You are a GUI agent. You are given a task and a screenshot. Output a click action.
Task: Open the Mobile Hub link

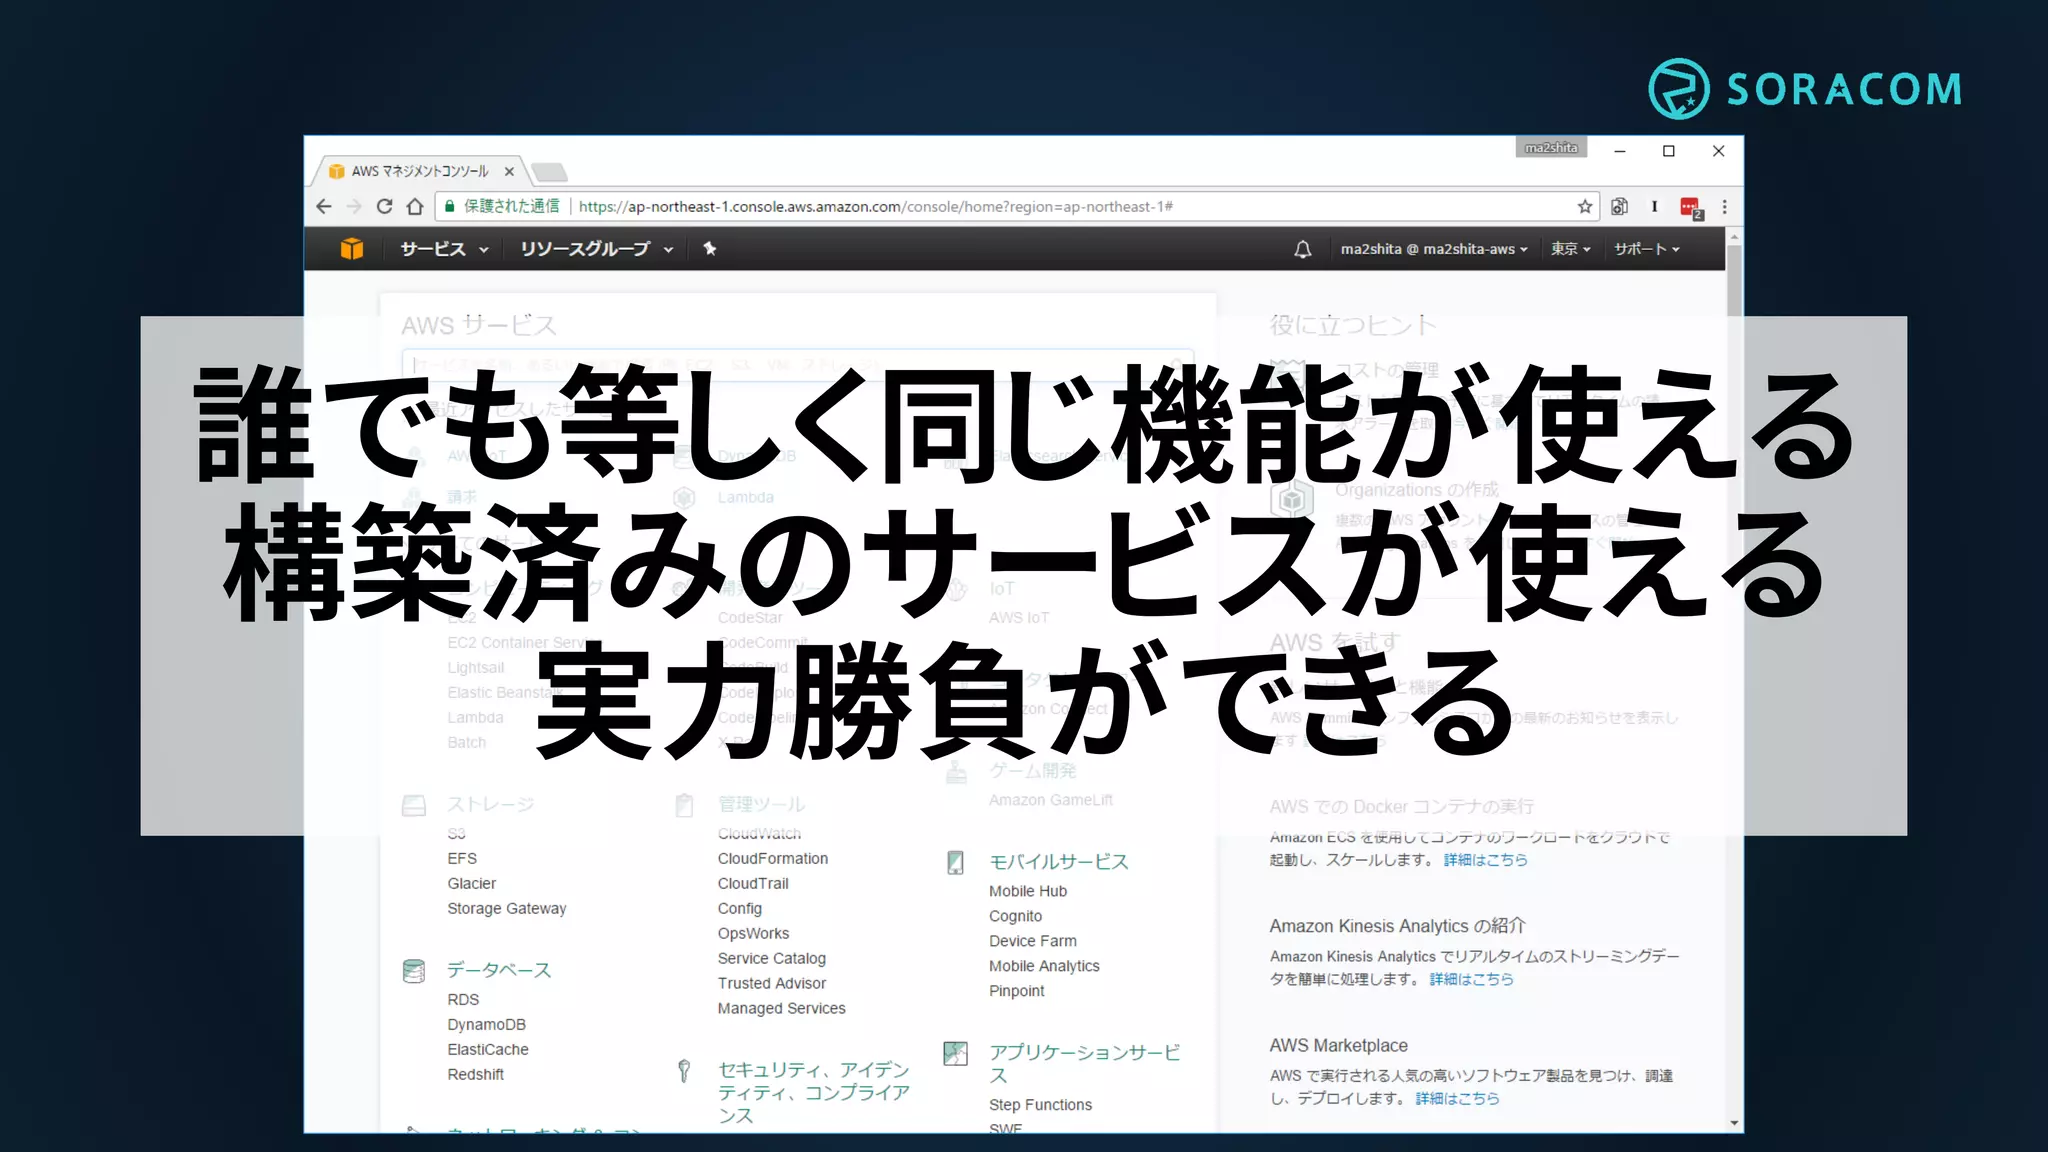(x=1028, y=891)
